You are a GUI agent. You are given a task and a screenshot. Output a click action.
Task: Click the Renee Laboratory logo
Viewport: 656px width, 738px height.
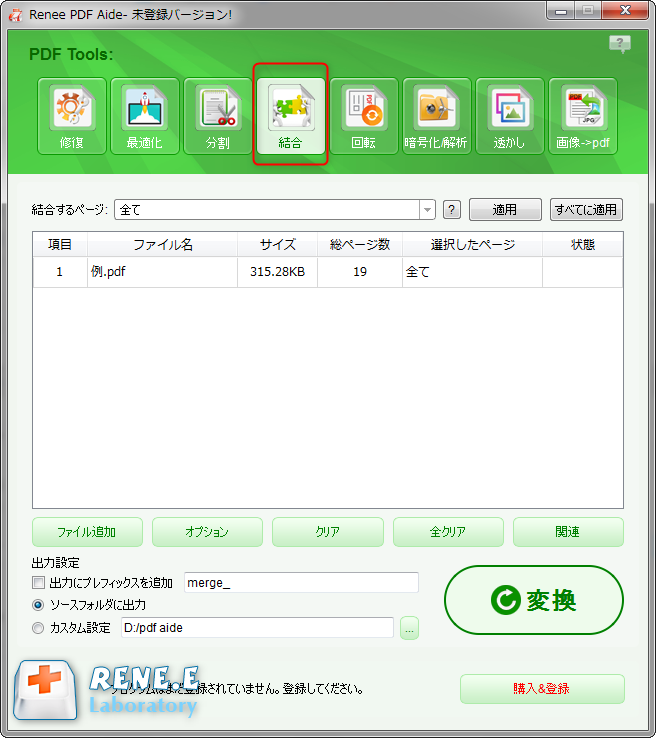pos(106,690)
